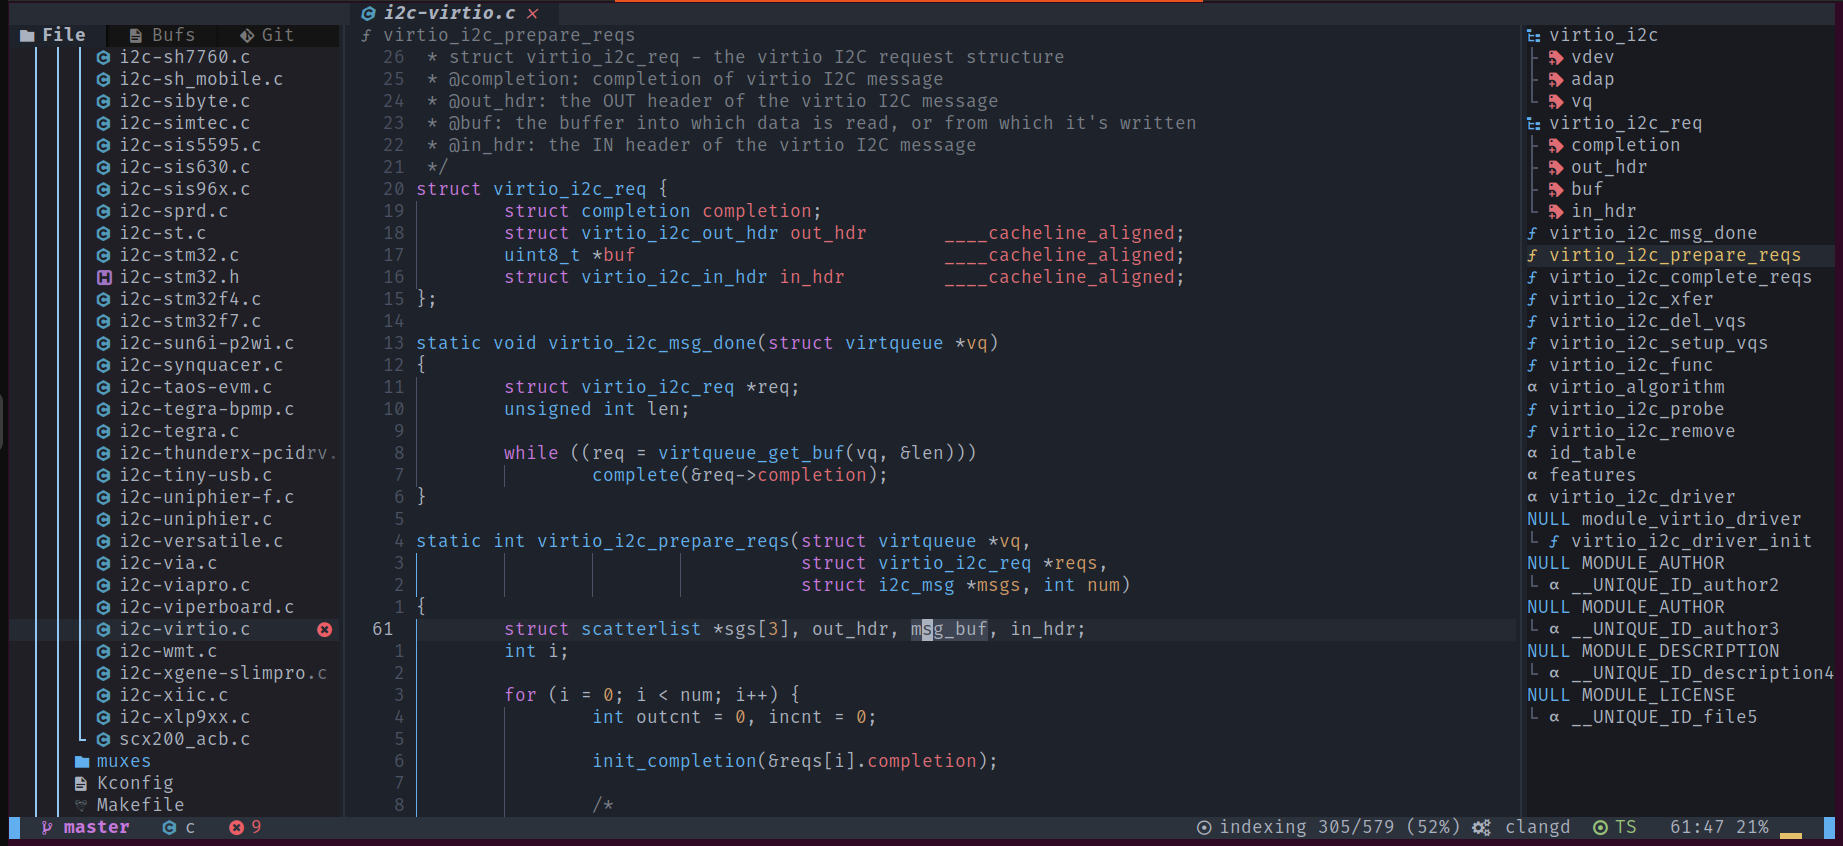Select the File tab in sidebar
The height and width of the screenshot is (846, 1843).
point(53,35)
